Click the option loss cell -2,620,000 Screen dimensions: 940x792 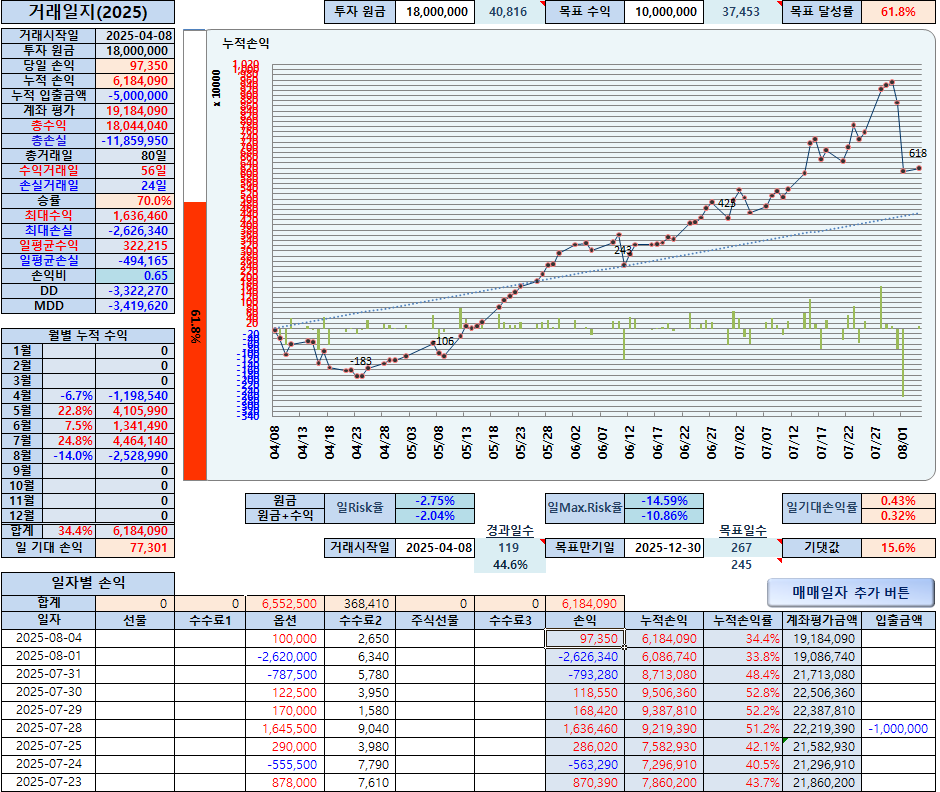[285, 657]
